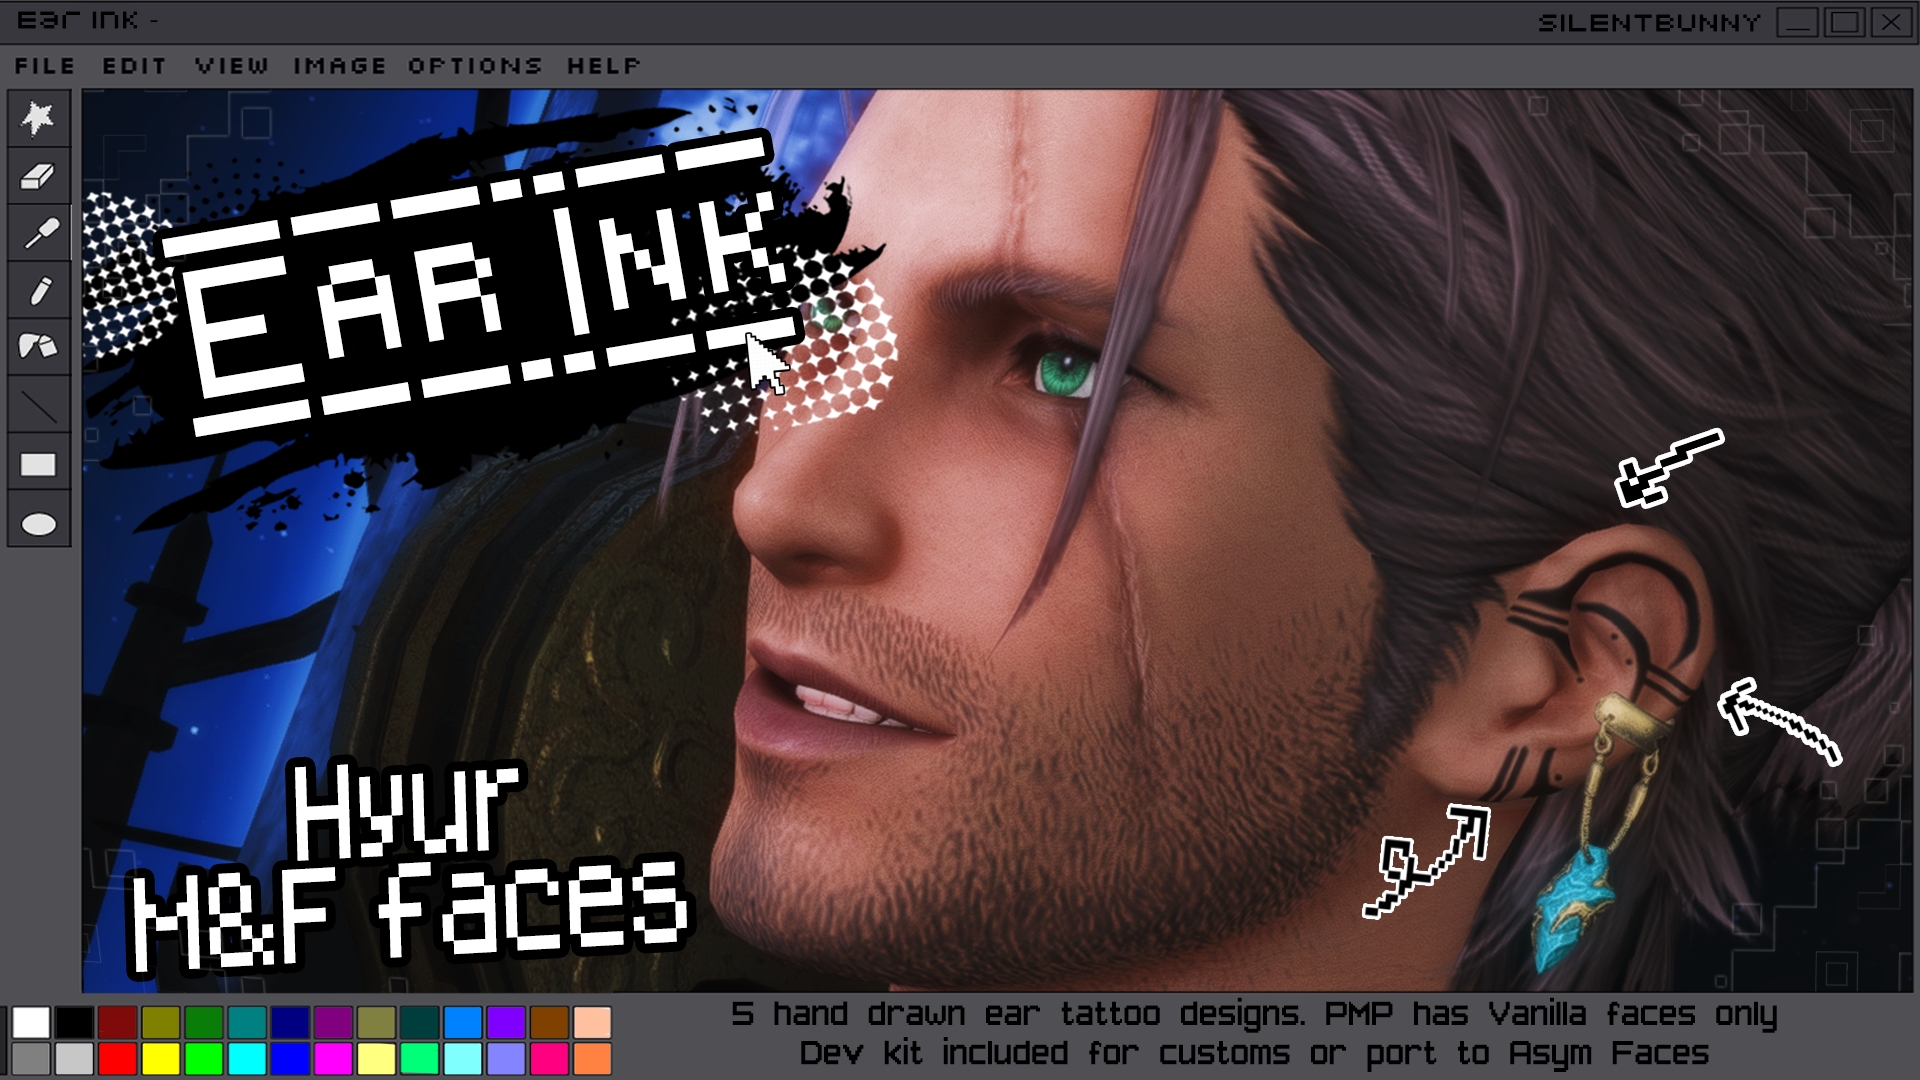Activate the Paint Bucket fill tool
The width and height of the screenshot is (1920, 1080).
[x=39, y=347]
